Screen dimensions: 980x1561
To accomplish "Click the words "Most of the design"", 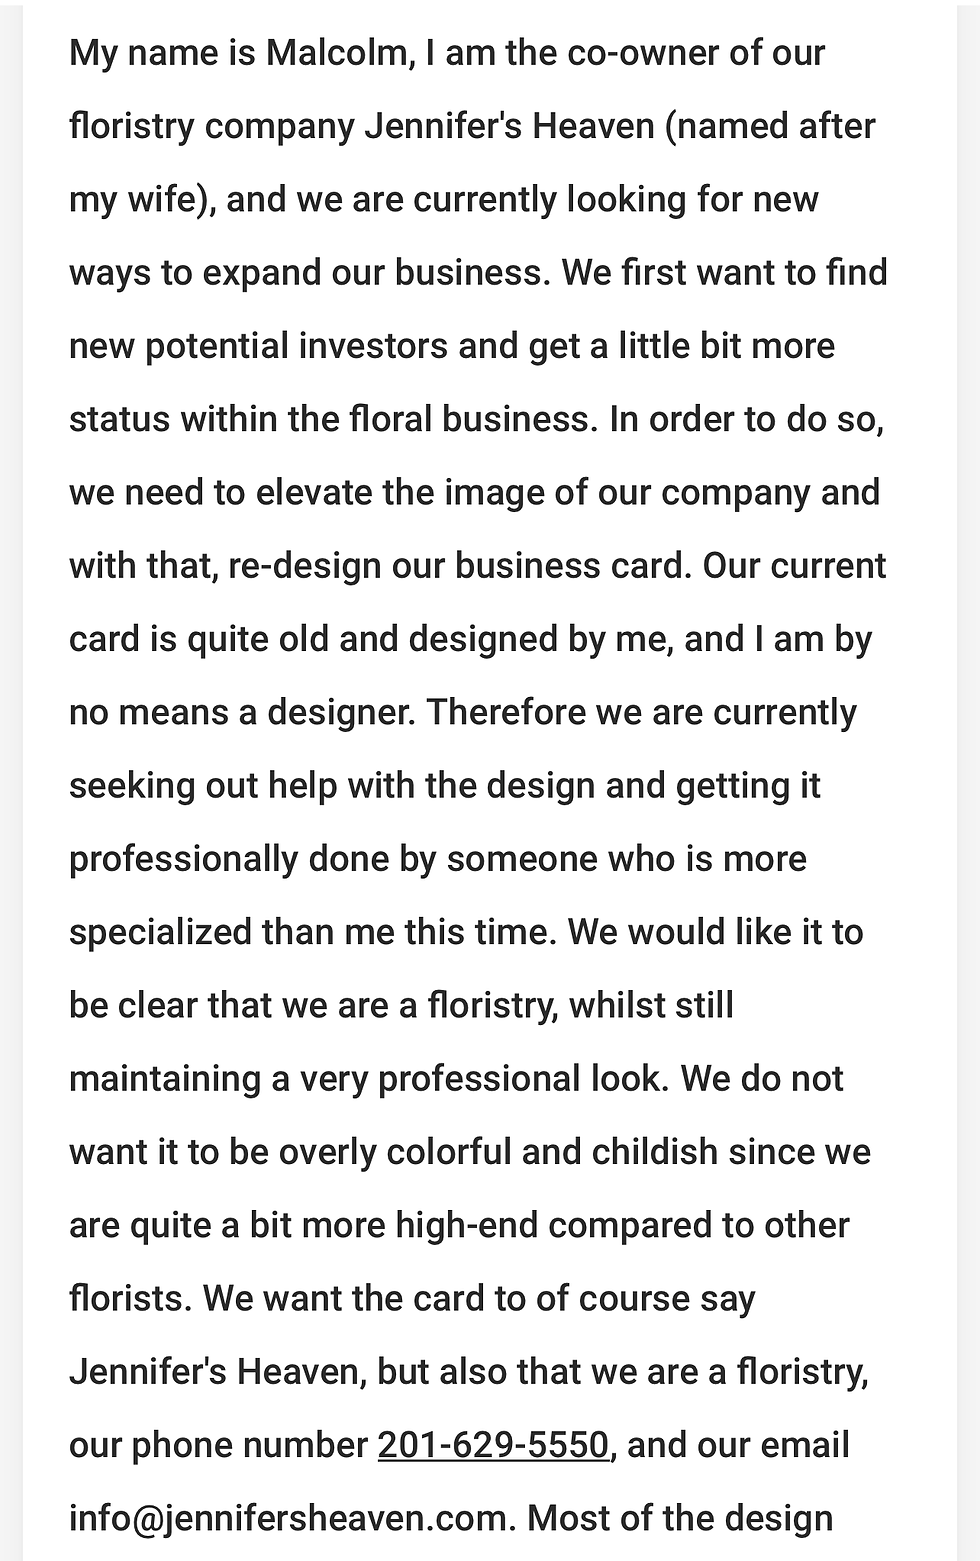I will click(680, 1518).
